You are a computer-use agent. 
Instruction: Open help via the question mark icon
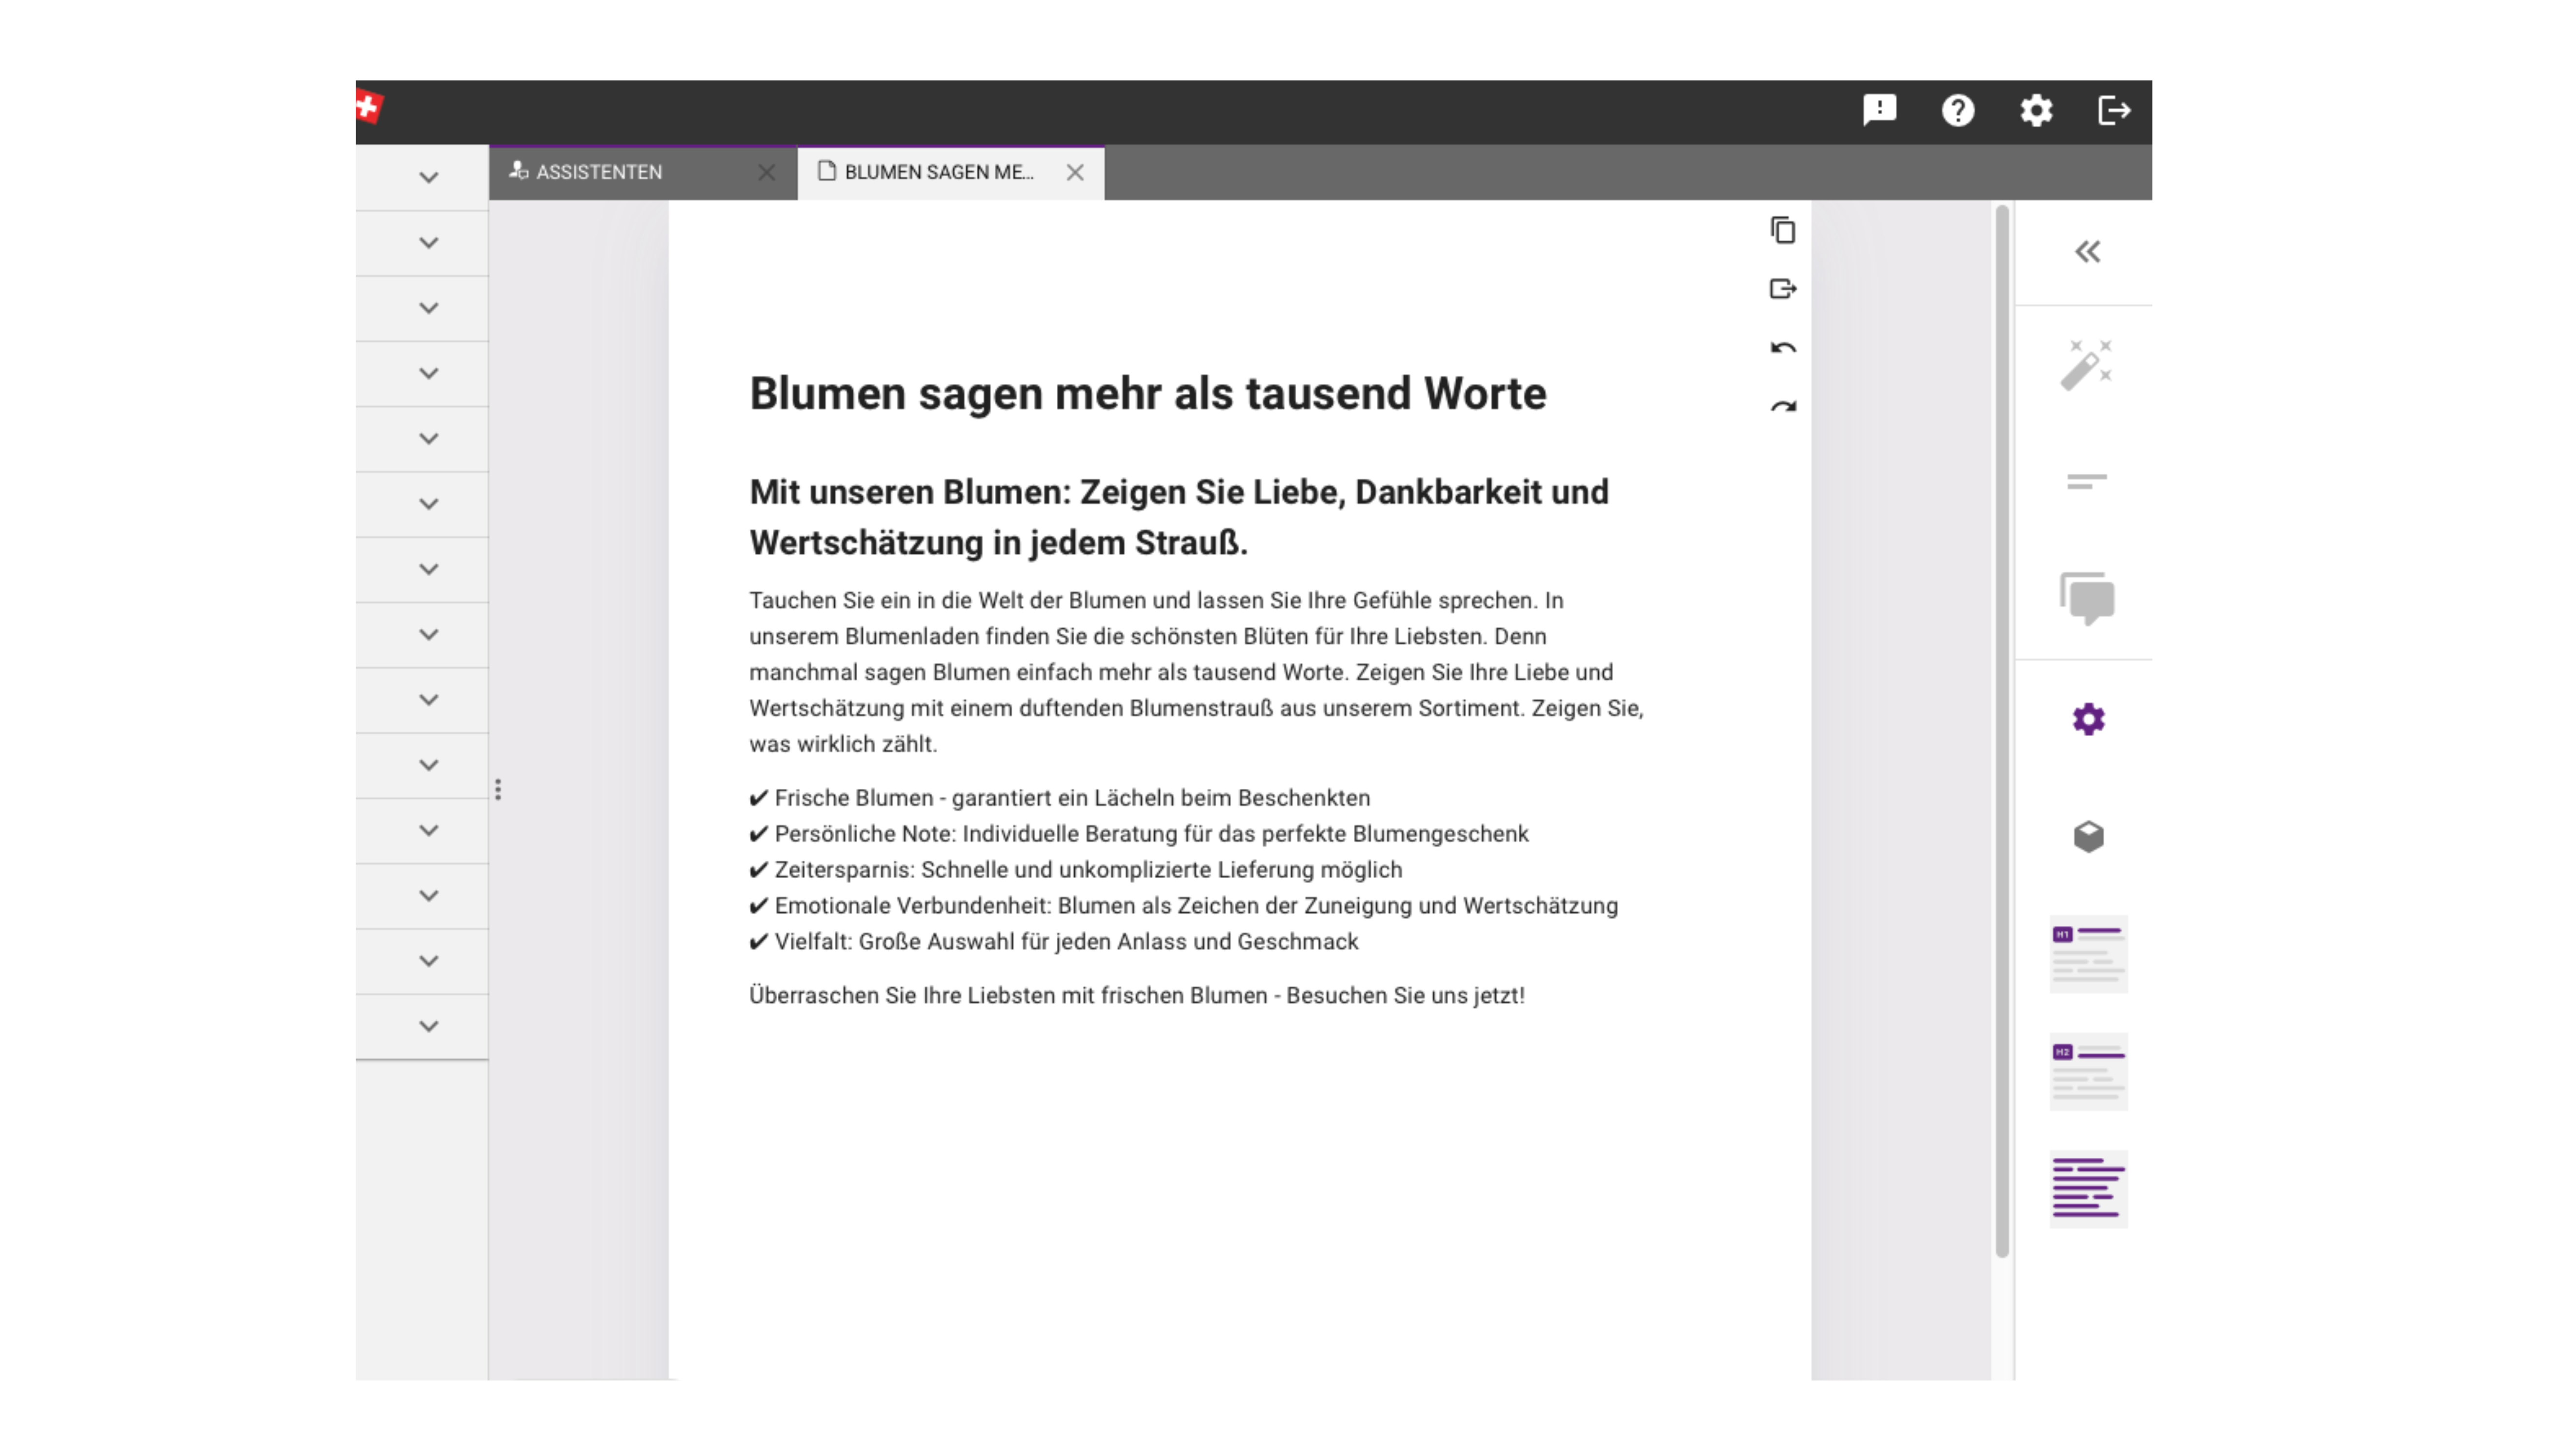coord(1957,110)
